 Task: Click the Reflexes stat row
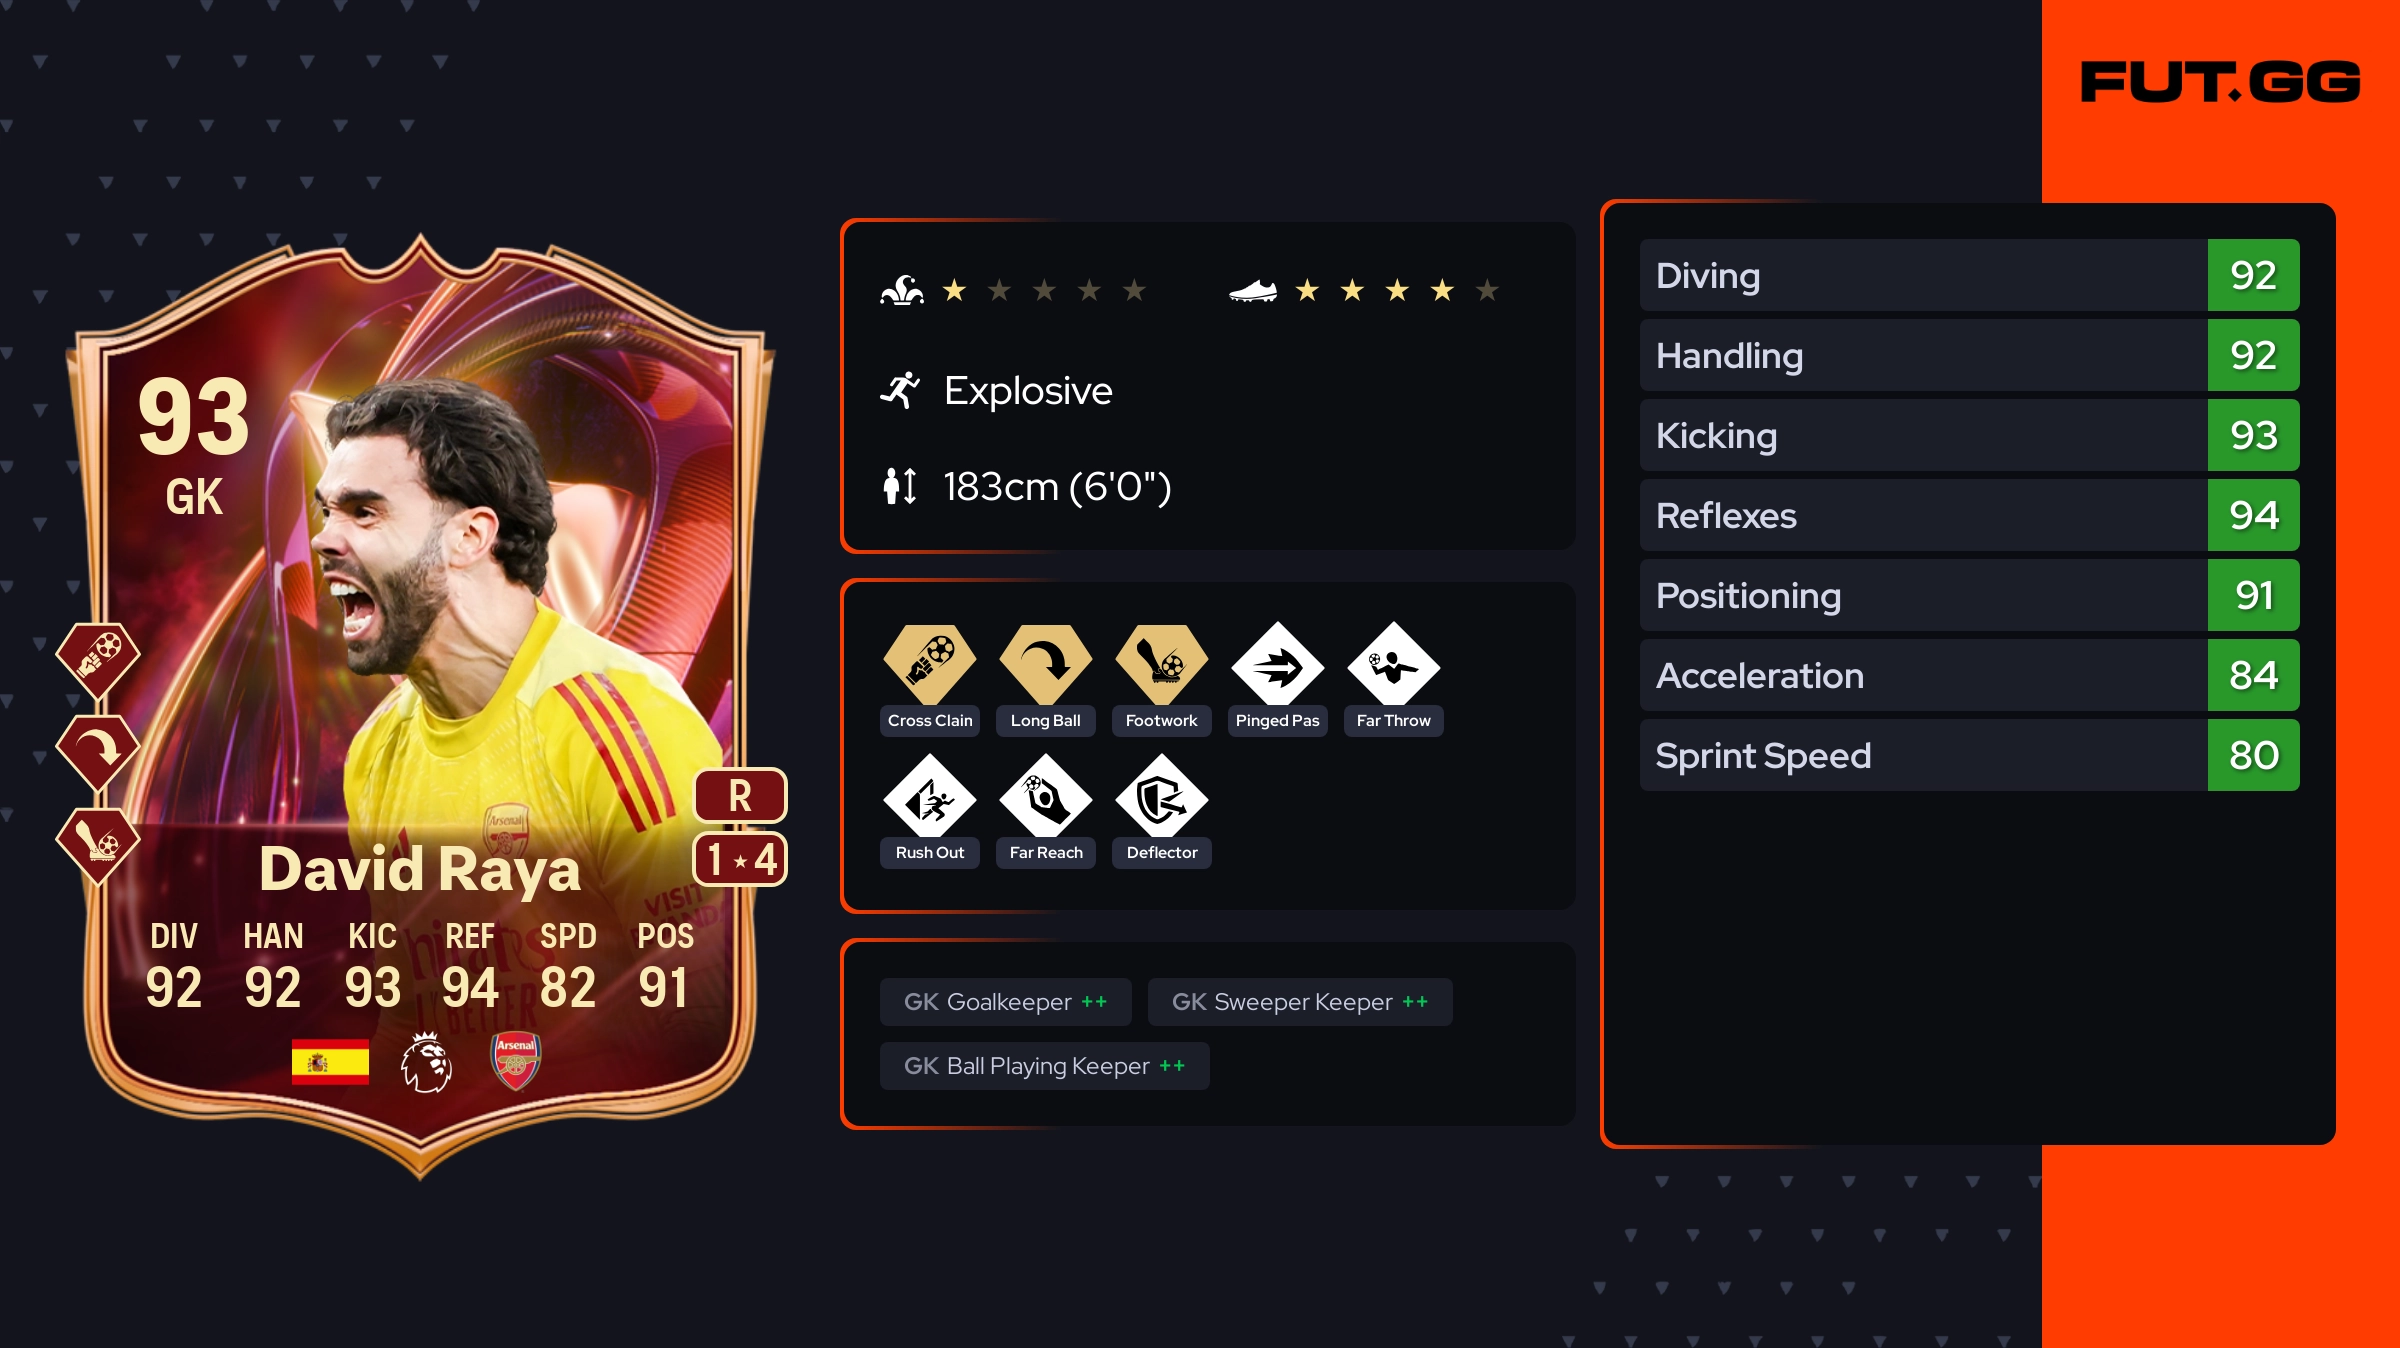[x=1970, y=515]
